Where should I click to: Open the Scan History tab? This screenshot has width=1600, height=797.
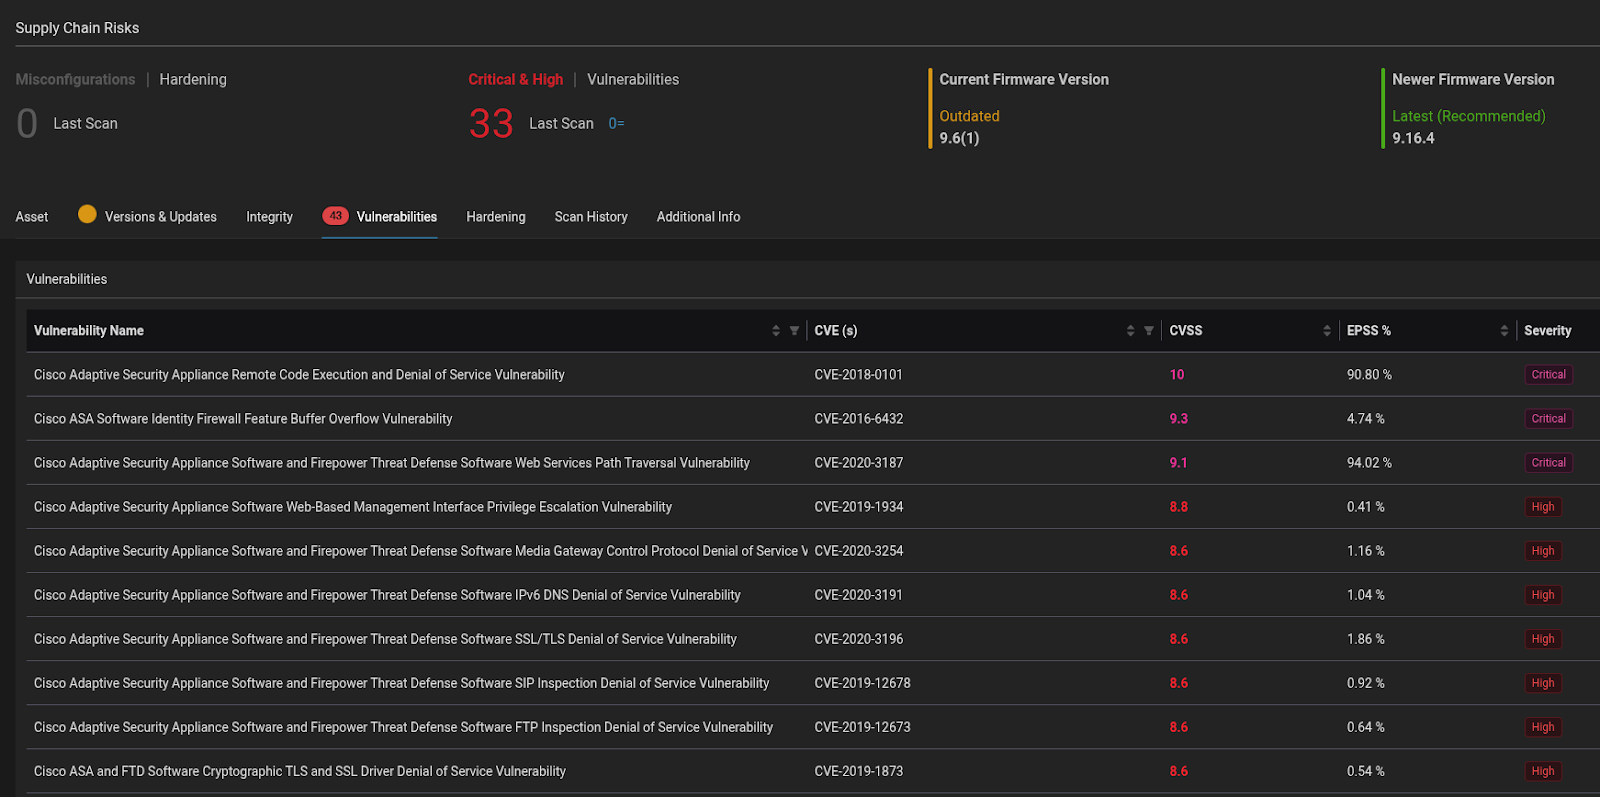pos(591,217)
